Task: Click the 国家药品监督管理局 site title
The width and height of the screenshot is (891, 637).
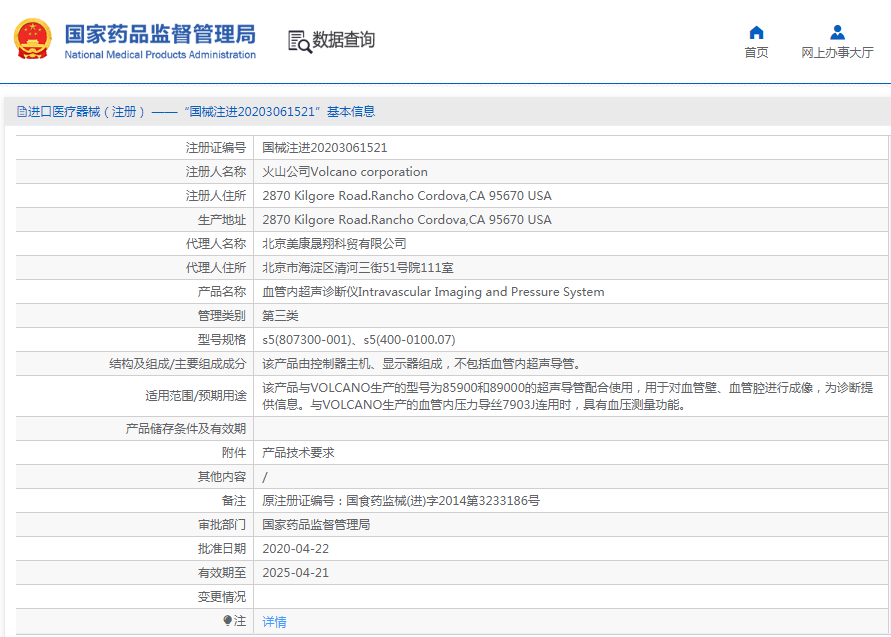Action: click(x=160, y=33)
